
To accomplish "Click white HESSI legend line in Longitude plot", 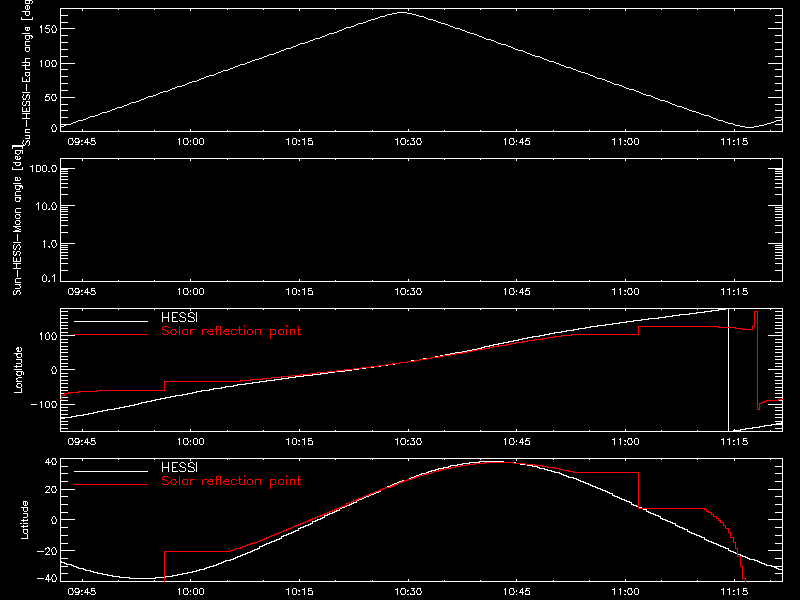I will 111,321.
